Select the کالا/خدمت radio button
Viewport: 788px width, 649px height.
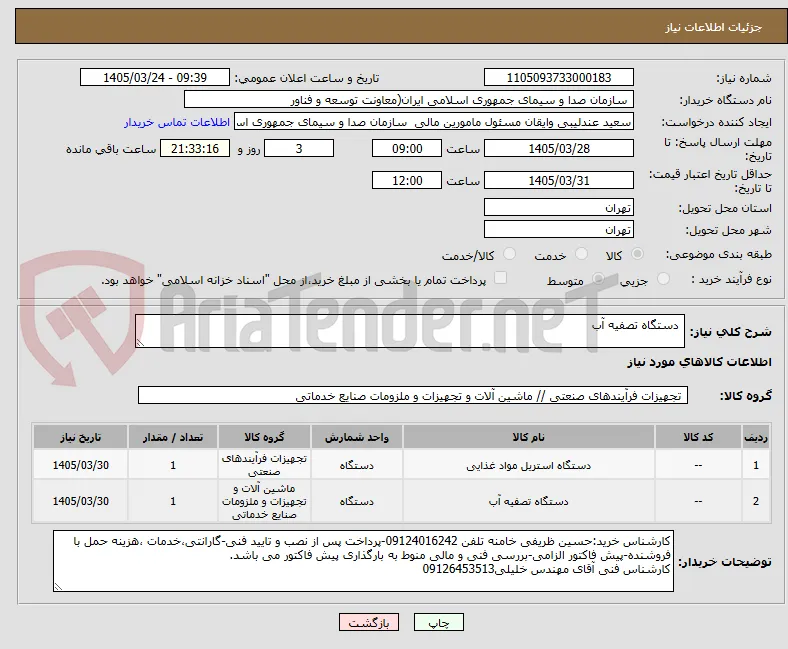[x=510, y=254]
